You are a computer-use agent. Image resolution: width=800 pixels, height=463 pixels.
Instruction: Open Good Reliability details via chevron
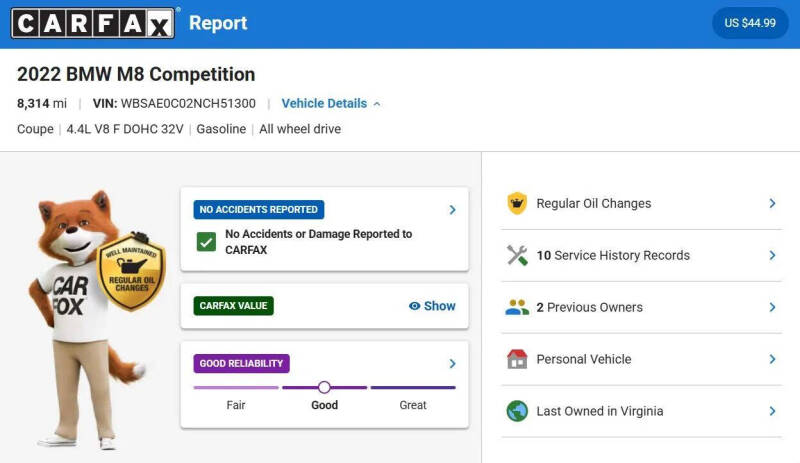click(x=452, y=363)
